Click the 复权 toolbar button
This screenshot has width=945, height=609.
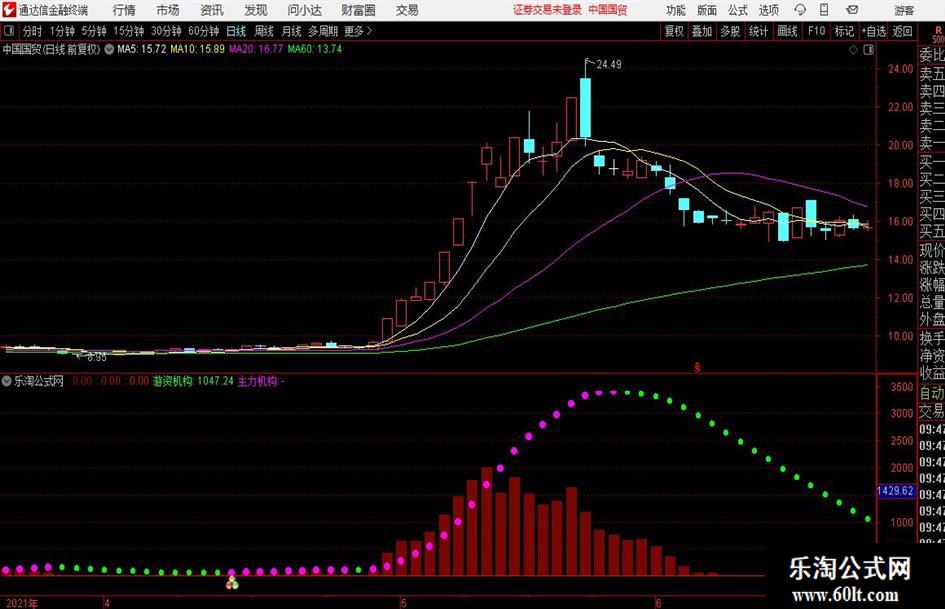674,31
